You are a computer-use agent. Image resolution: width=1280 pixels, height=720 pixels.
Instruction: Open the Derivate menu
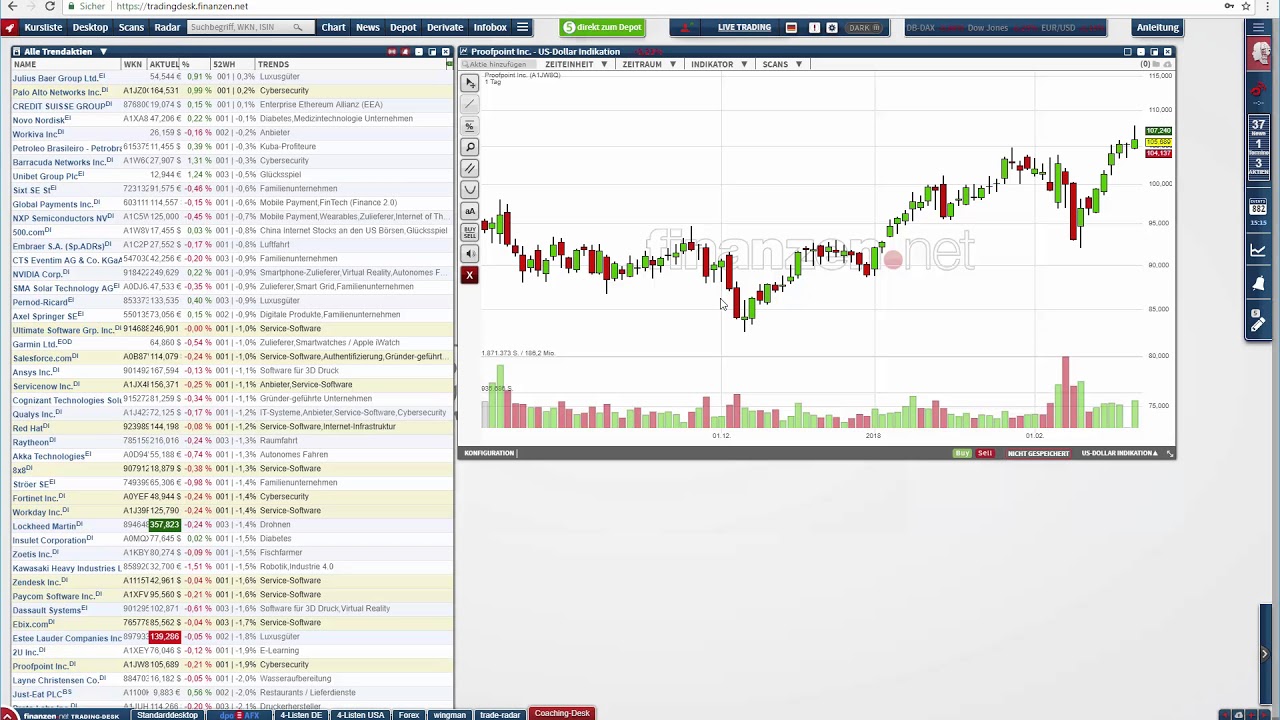point(445,28)
